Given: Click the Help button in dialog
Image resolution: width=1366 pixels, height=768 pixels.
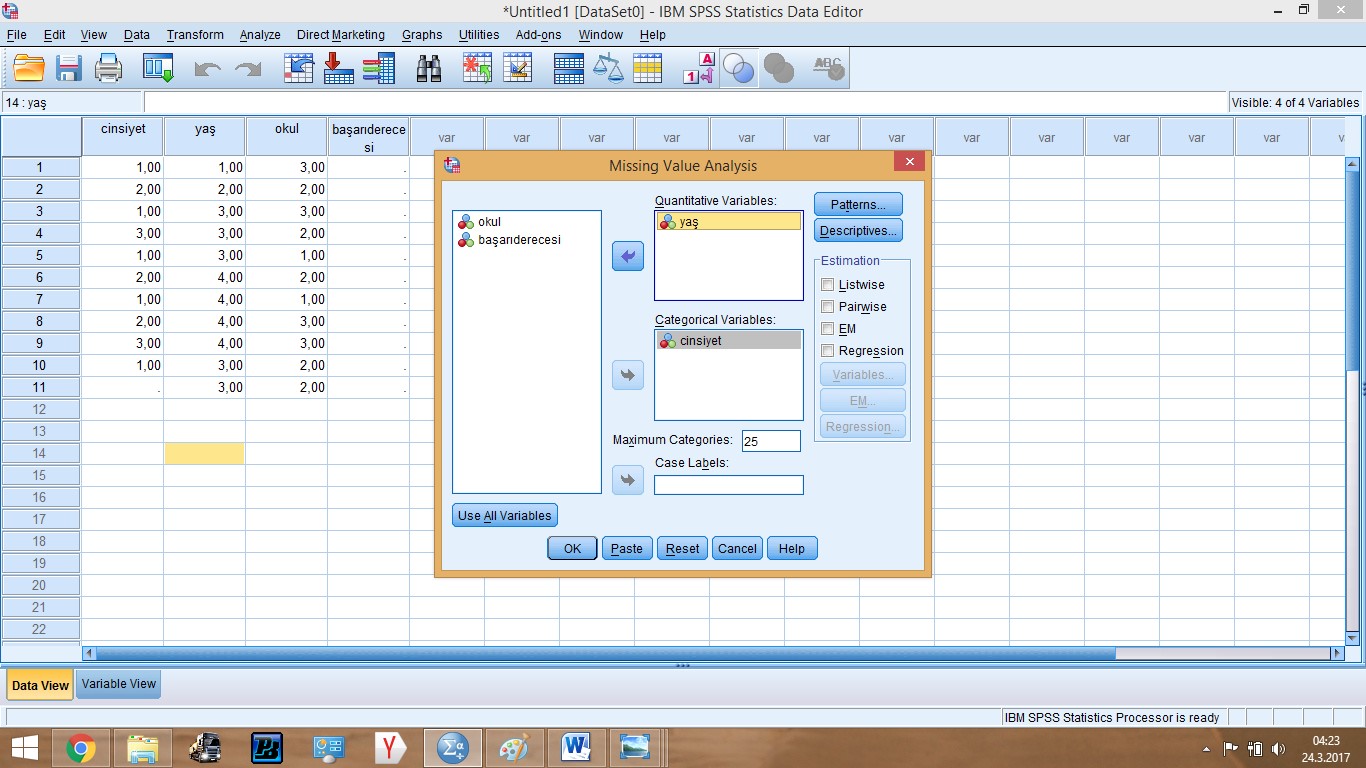Looking at the screenshot, I should click(x=792, y=548).
